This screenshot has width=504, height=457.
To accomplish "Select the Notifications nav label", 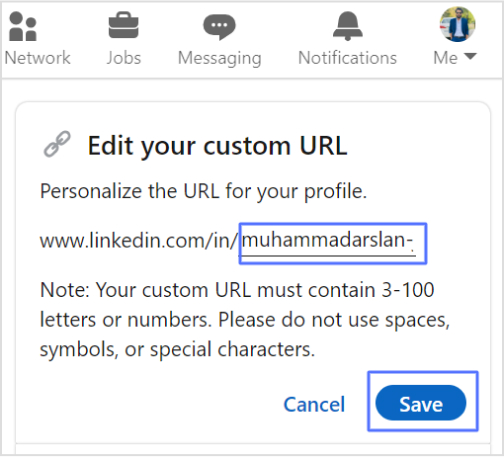I will [348, 58].
